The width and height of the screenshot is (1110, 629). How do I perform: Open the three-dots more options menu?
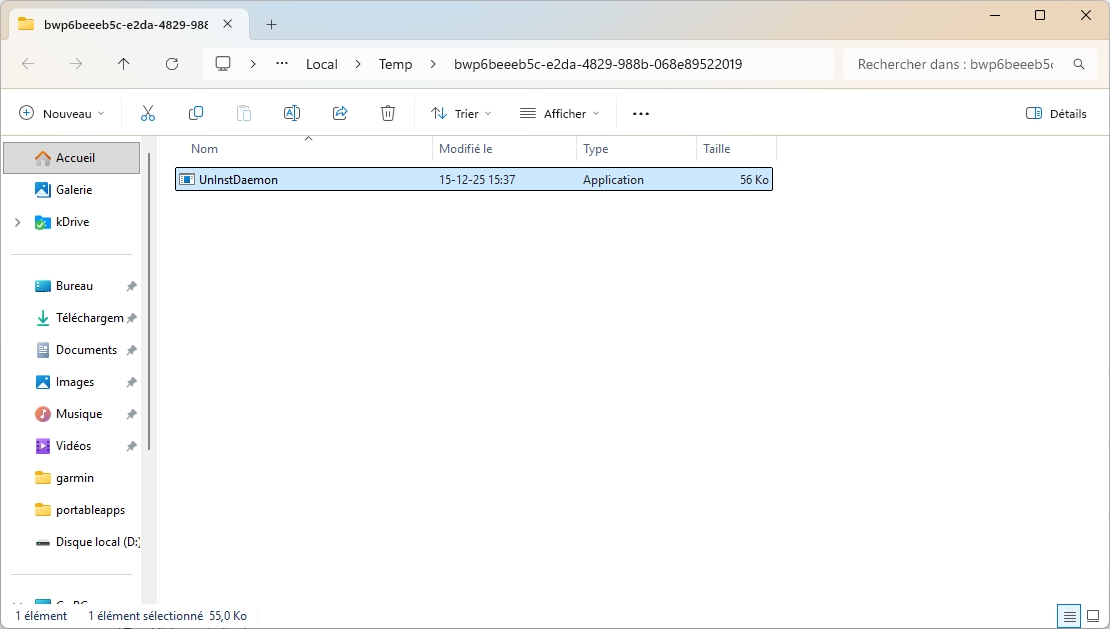point(641,114)
